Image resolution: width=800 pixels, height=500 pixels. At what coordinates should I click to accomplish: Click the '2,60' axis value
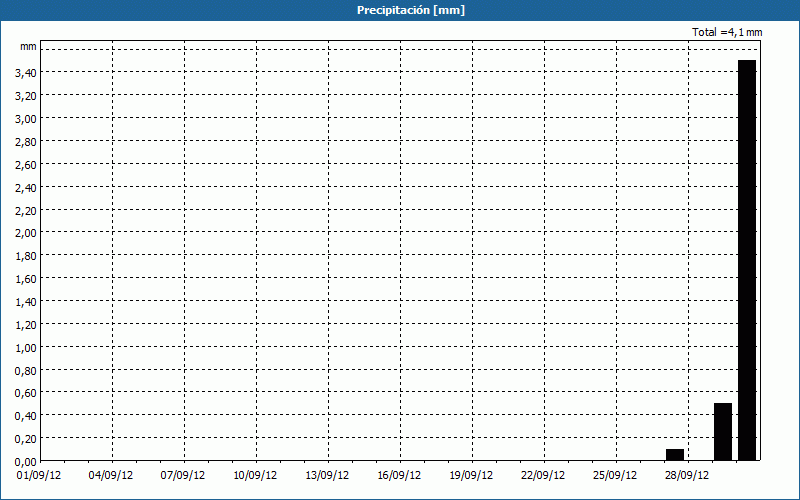click(x=26, y=165)
